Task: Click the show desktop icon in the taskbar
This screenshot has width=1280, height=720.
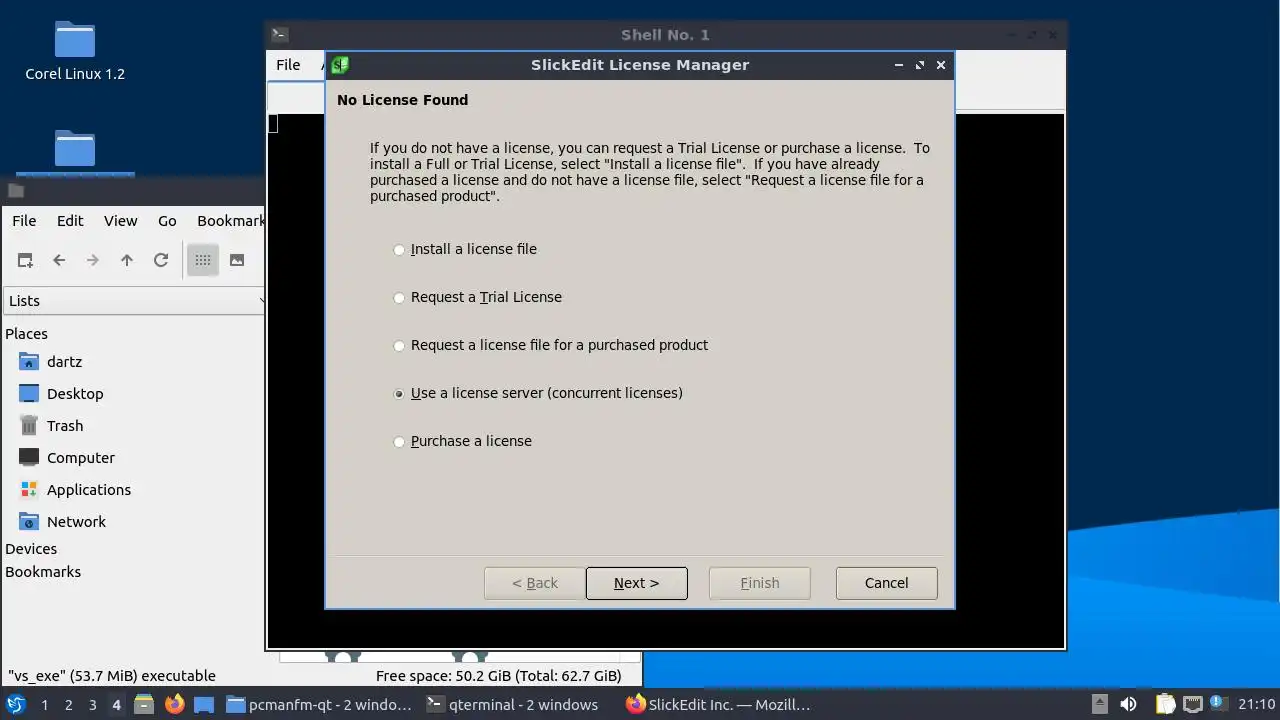Action: click(x=204, y=704)
